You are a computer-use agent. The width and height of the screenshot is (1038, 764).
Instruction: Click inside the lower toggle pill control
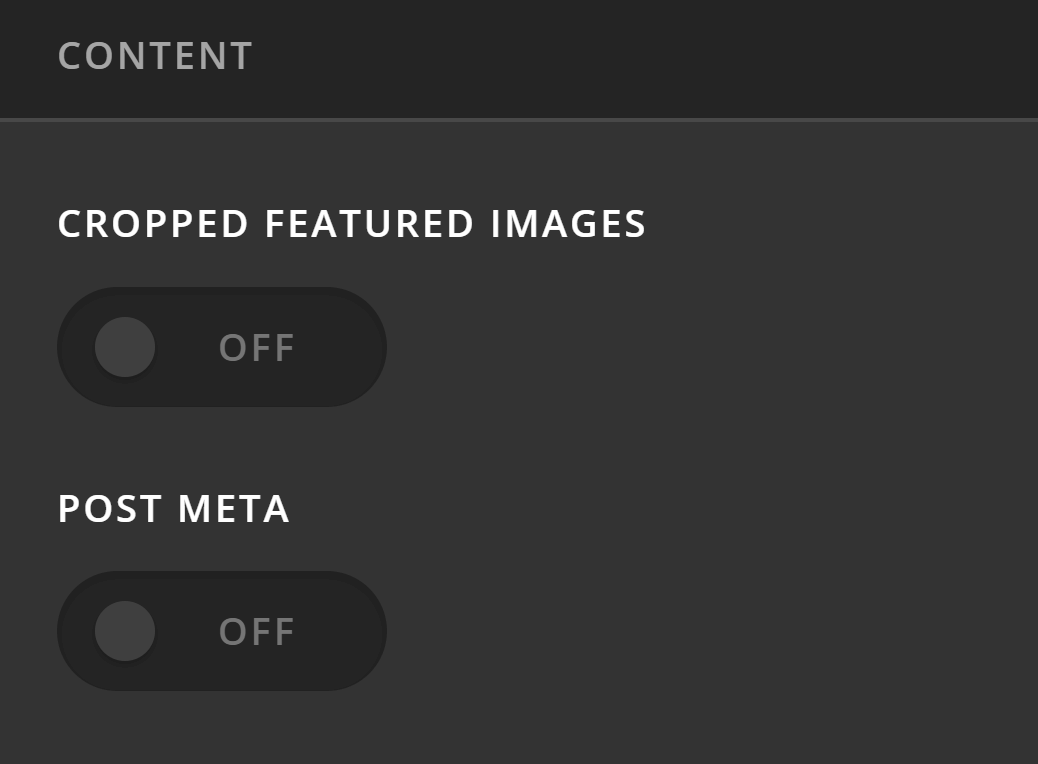pyautogui.click(x=222, y=631)
